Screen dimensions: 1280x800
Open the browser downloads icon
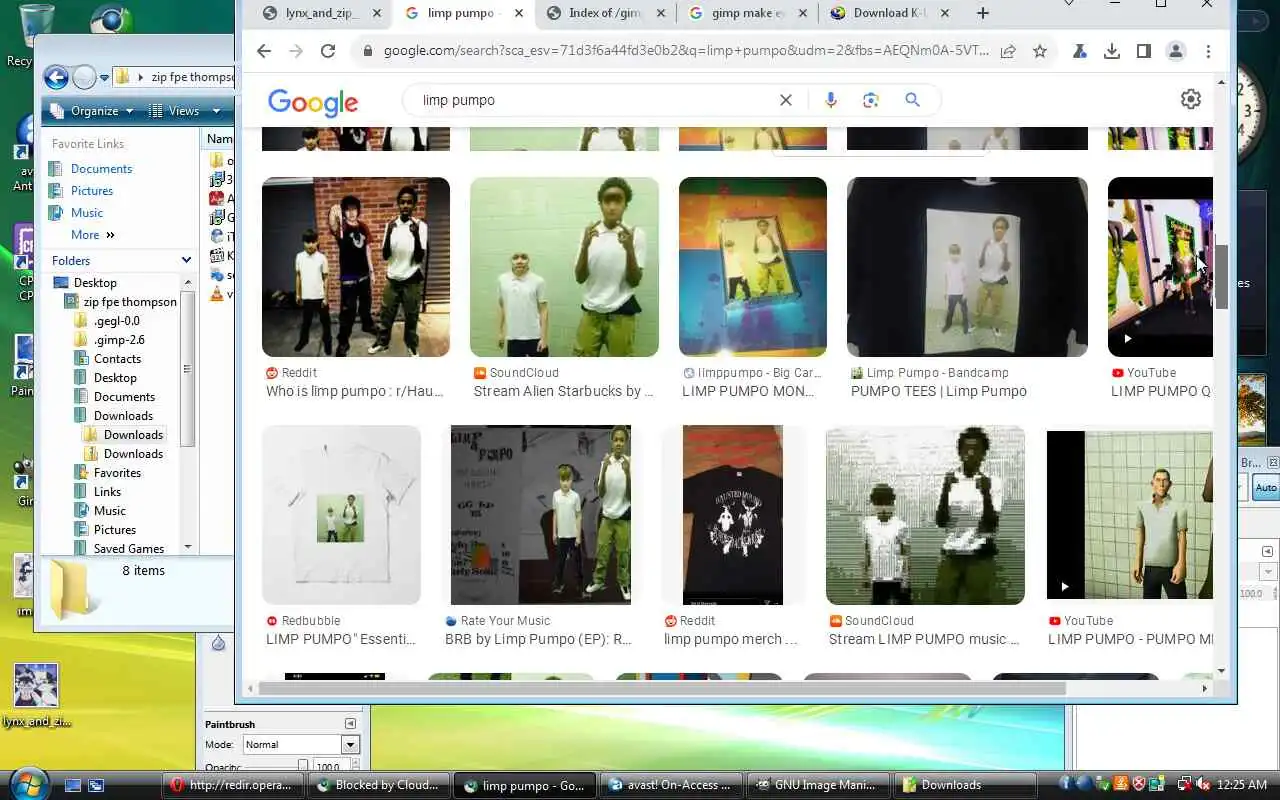click(1112, 51)
